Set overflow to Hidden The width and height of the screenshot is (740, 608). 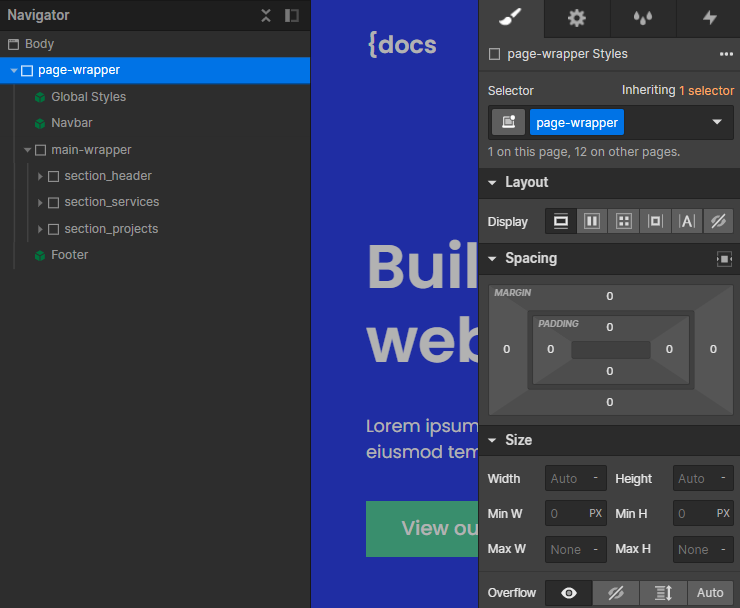(615, 592)
